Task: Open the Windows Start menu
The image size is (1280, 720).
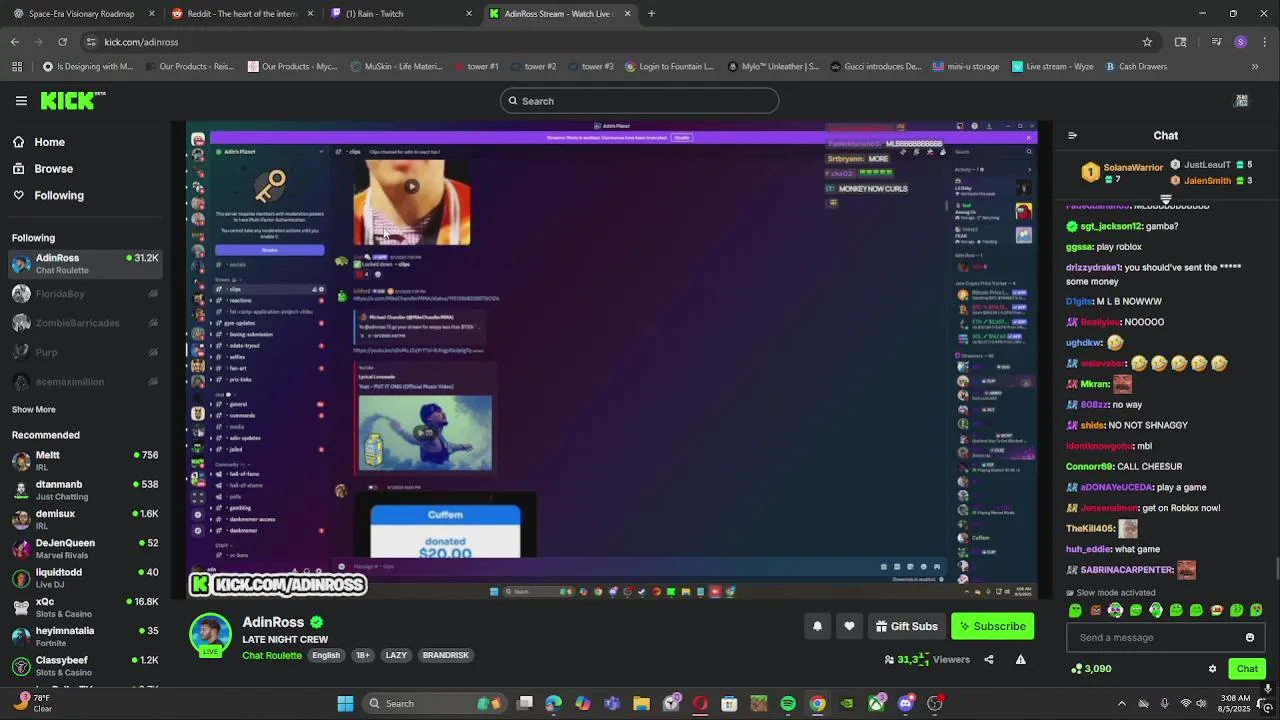Action: pos(345,704)
